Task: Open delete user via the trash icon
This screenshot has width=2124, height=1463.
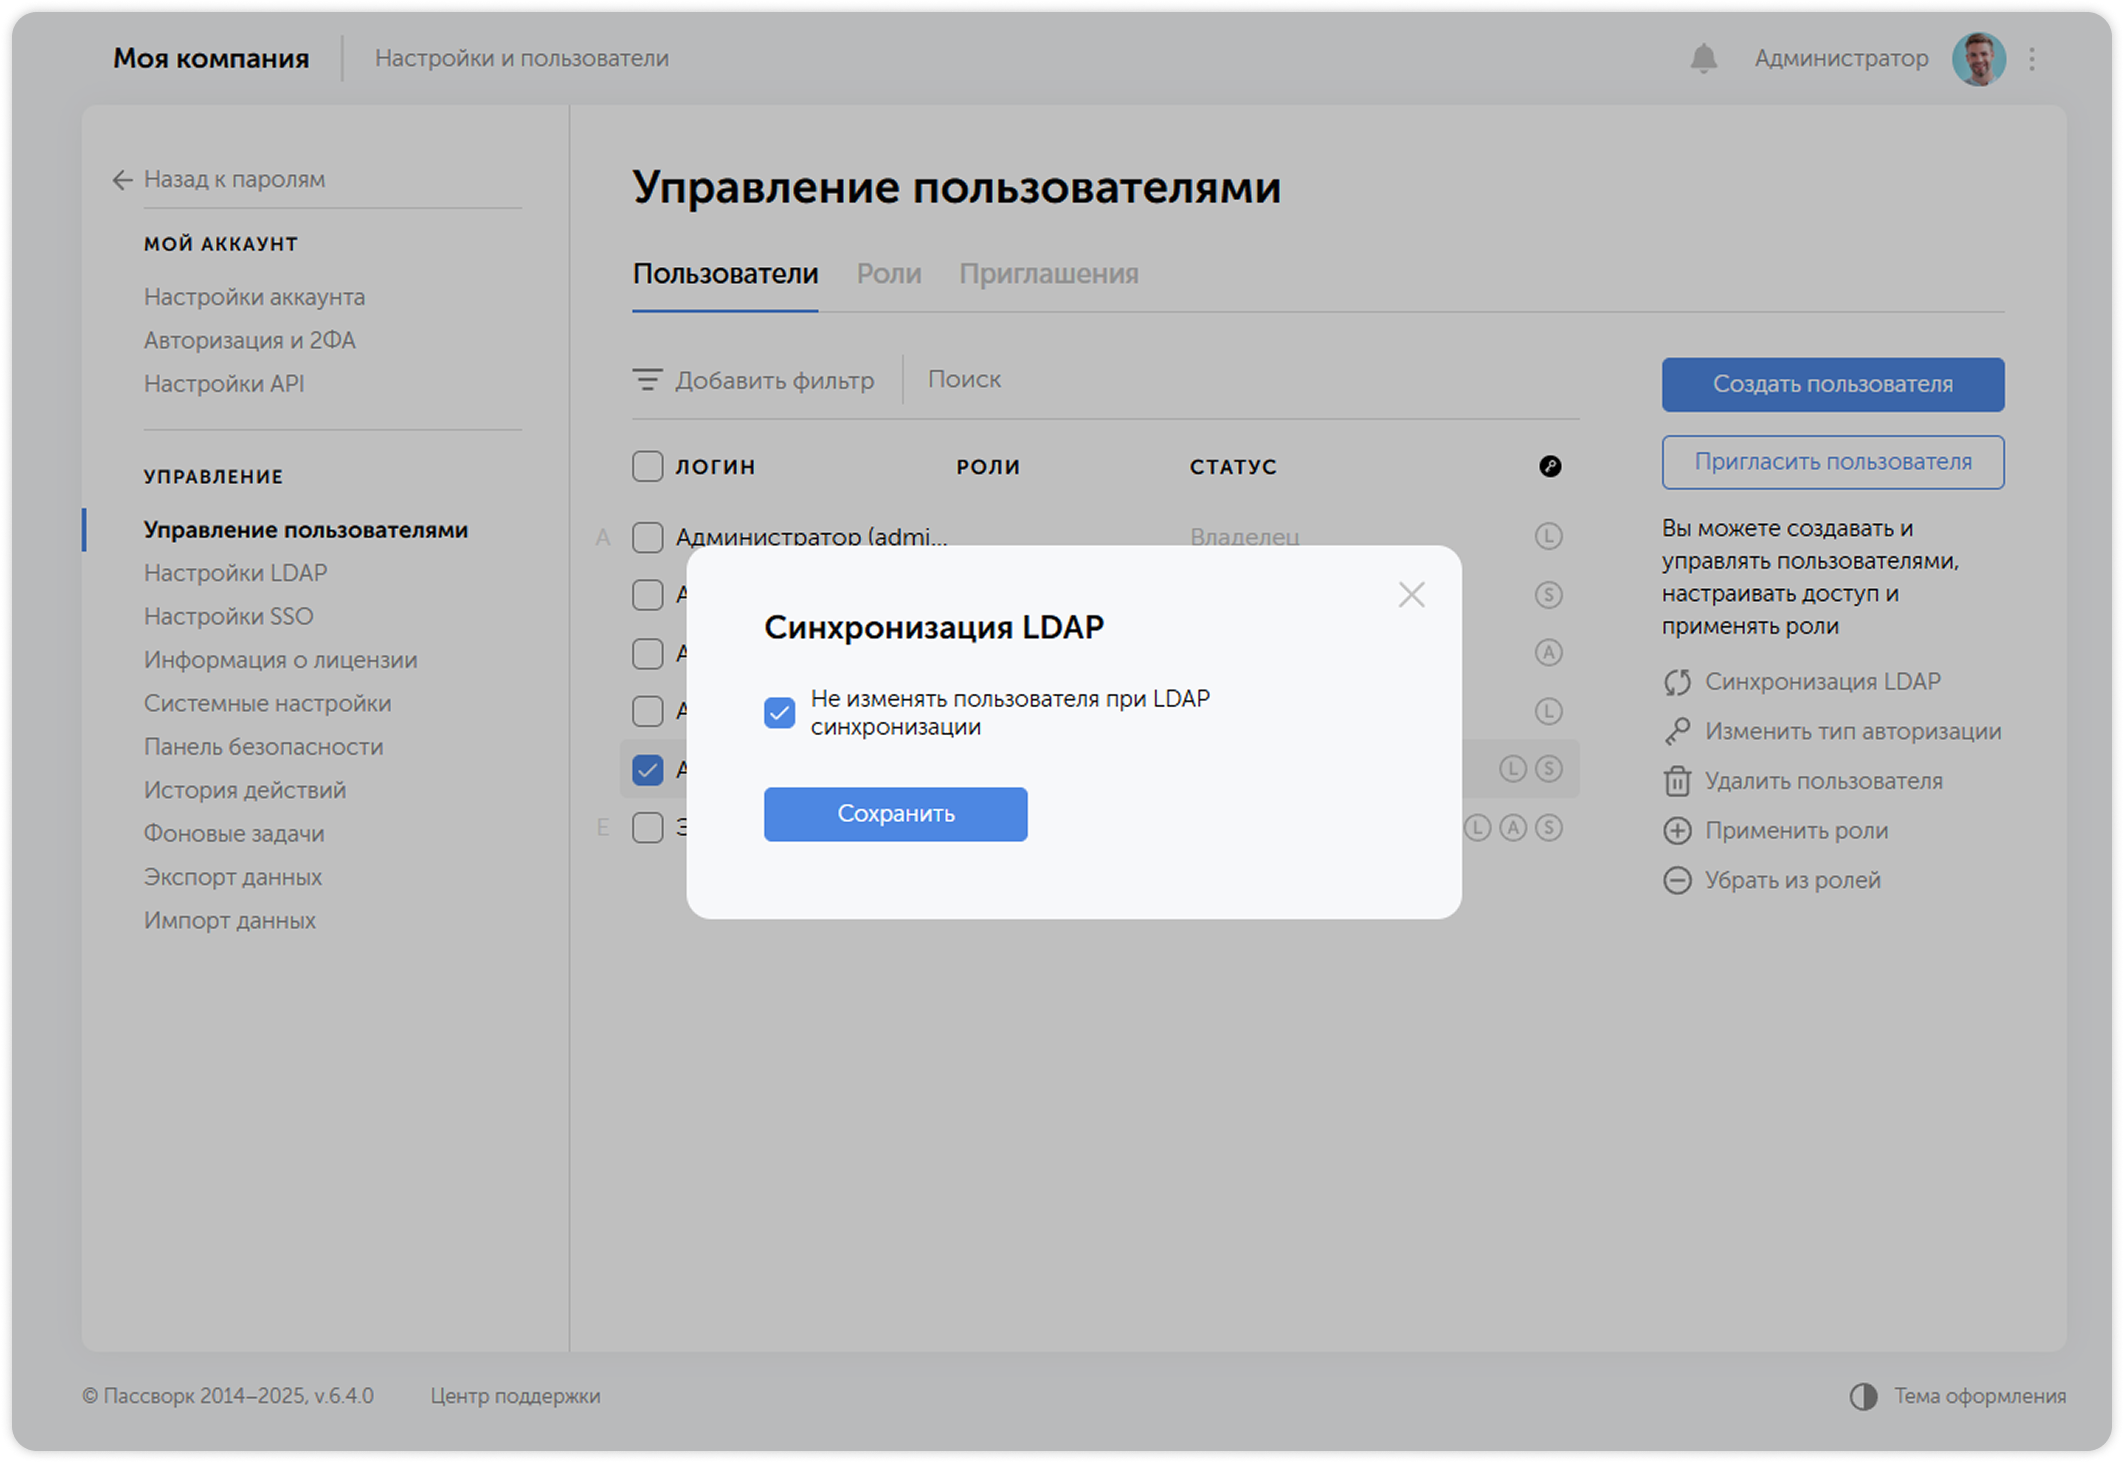Action: (1676, 781)
